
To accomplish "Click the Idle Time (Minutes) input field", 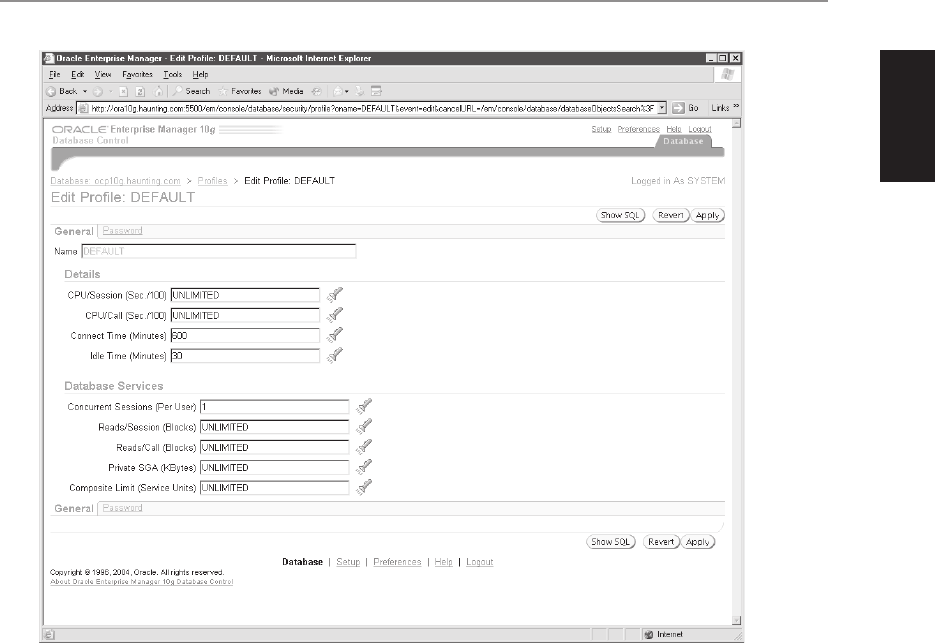I will click(x=245, y=356).
